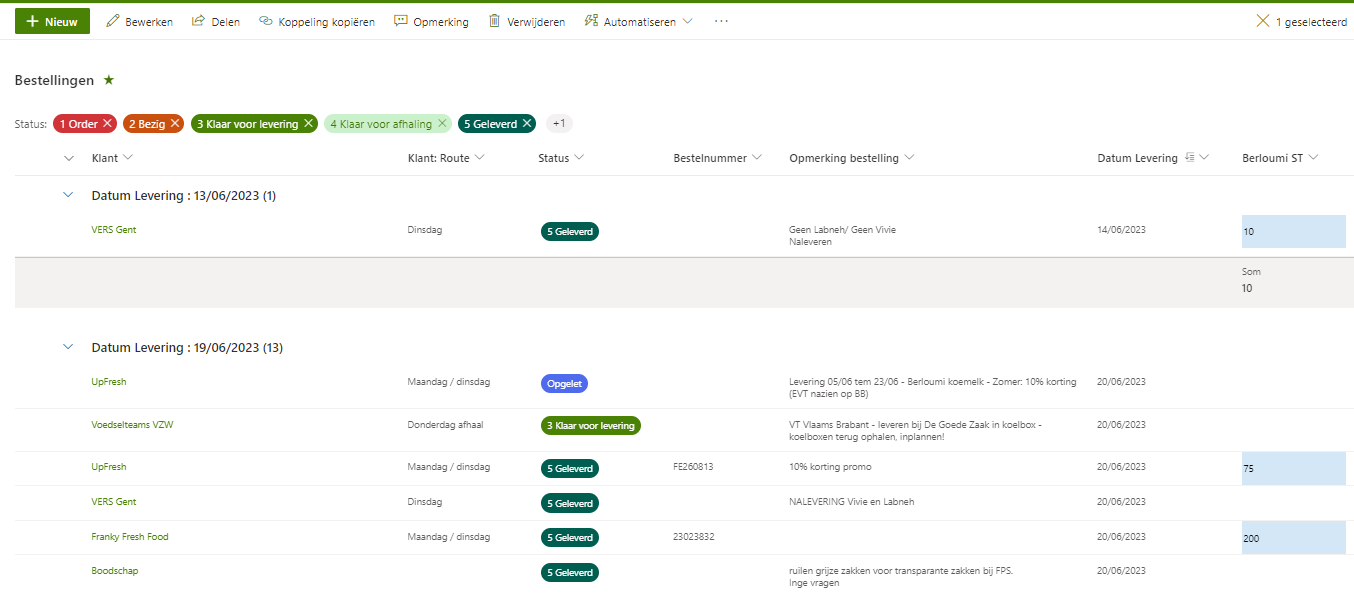Open the Automatiseren dropdown menu
The width and height of the screenshot is (1354, 594).
pyautogui.click(x=638, y=21)
